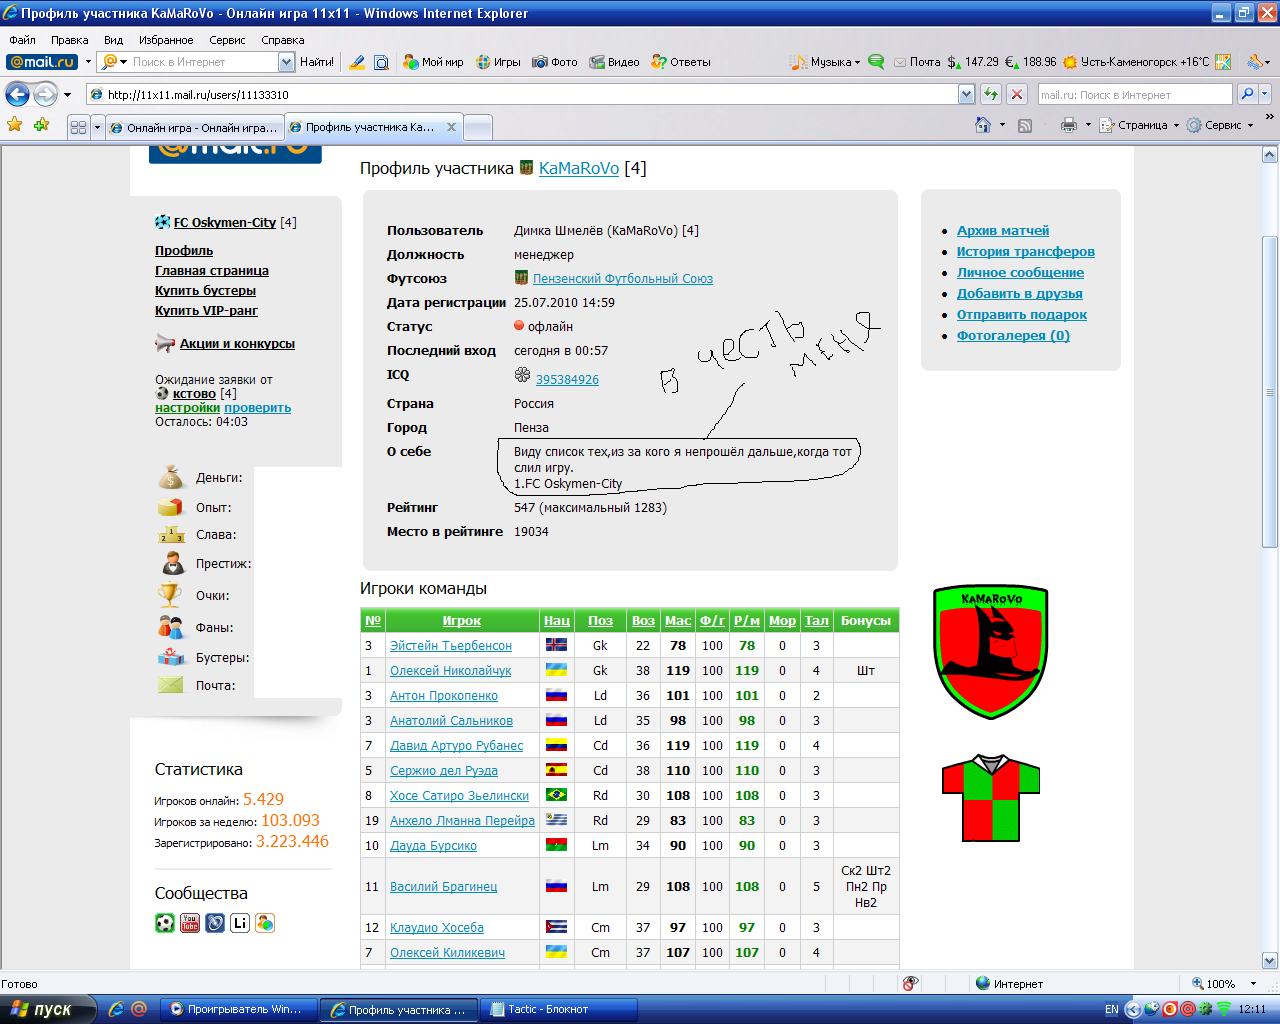The width and height of the screenshot is (1280, 1024).
Task: Click the Найти search button
Action: 316,62
